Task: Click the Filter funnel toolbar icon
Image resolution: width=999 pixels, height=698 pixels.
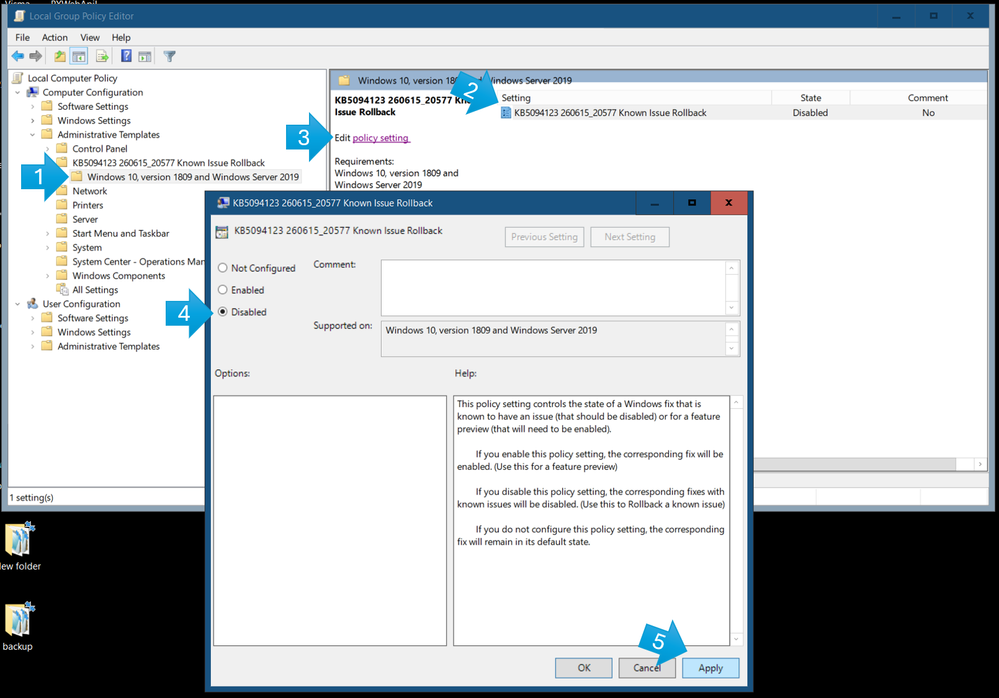Action: pyautogui.click(x=169, y=56)
